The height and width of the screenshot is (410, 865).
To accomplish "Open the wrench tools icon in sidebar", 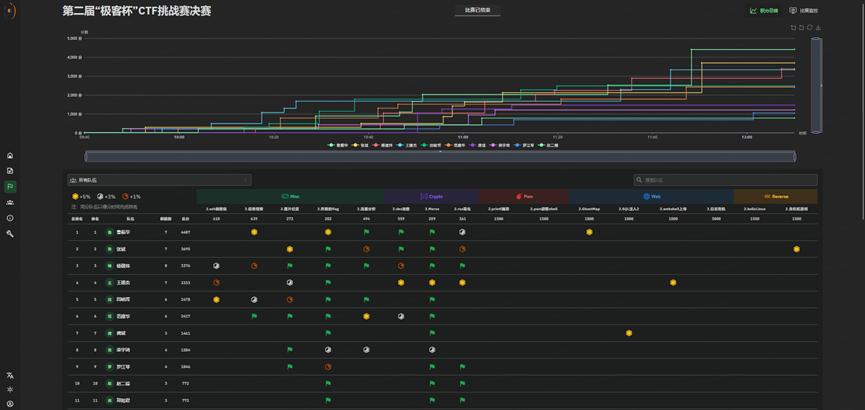I will coord(10,233).
